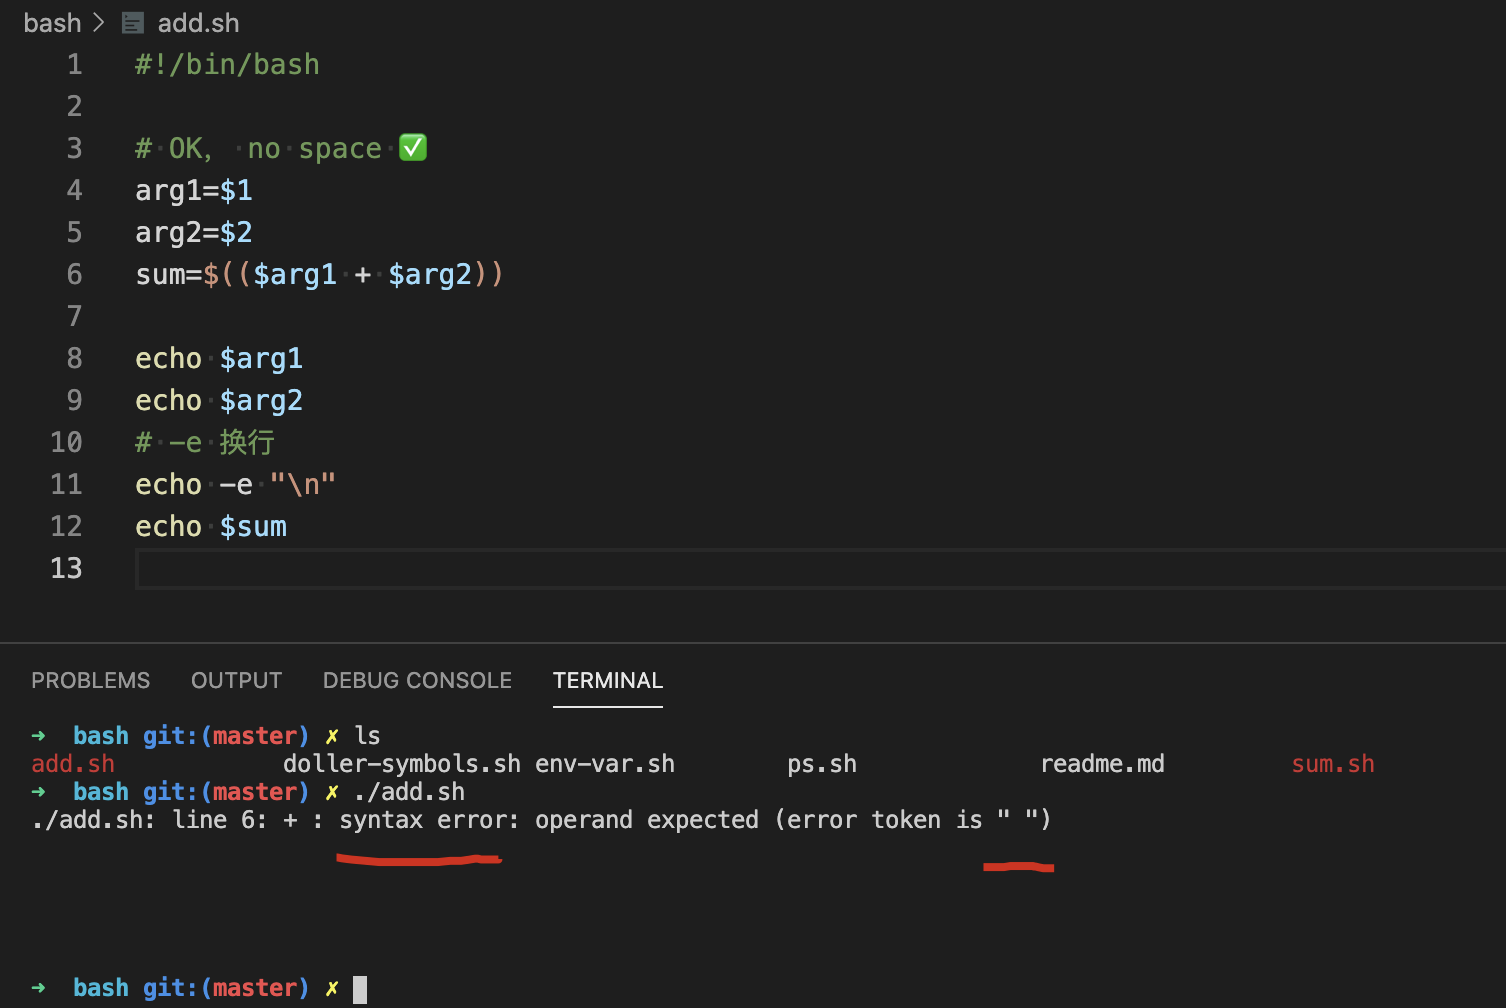Click the $sum variable on the last echo line
1506x1008 pixels.
click(x=253, y=526)
